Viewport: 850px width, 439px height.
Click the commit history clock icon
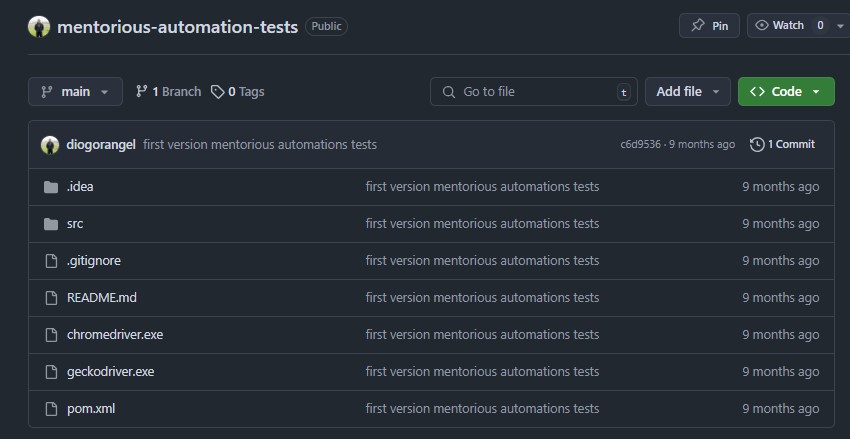[x=757, y=144]
